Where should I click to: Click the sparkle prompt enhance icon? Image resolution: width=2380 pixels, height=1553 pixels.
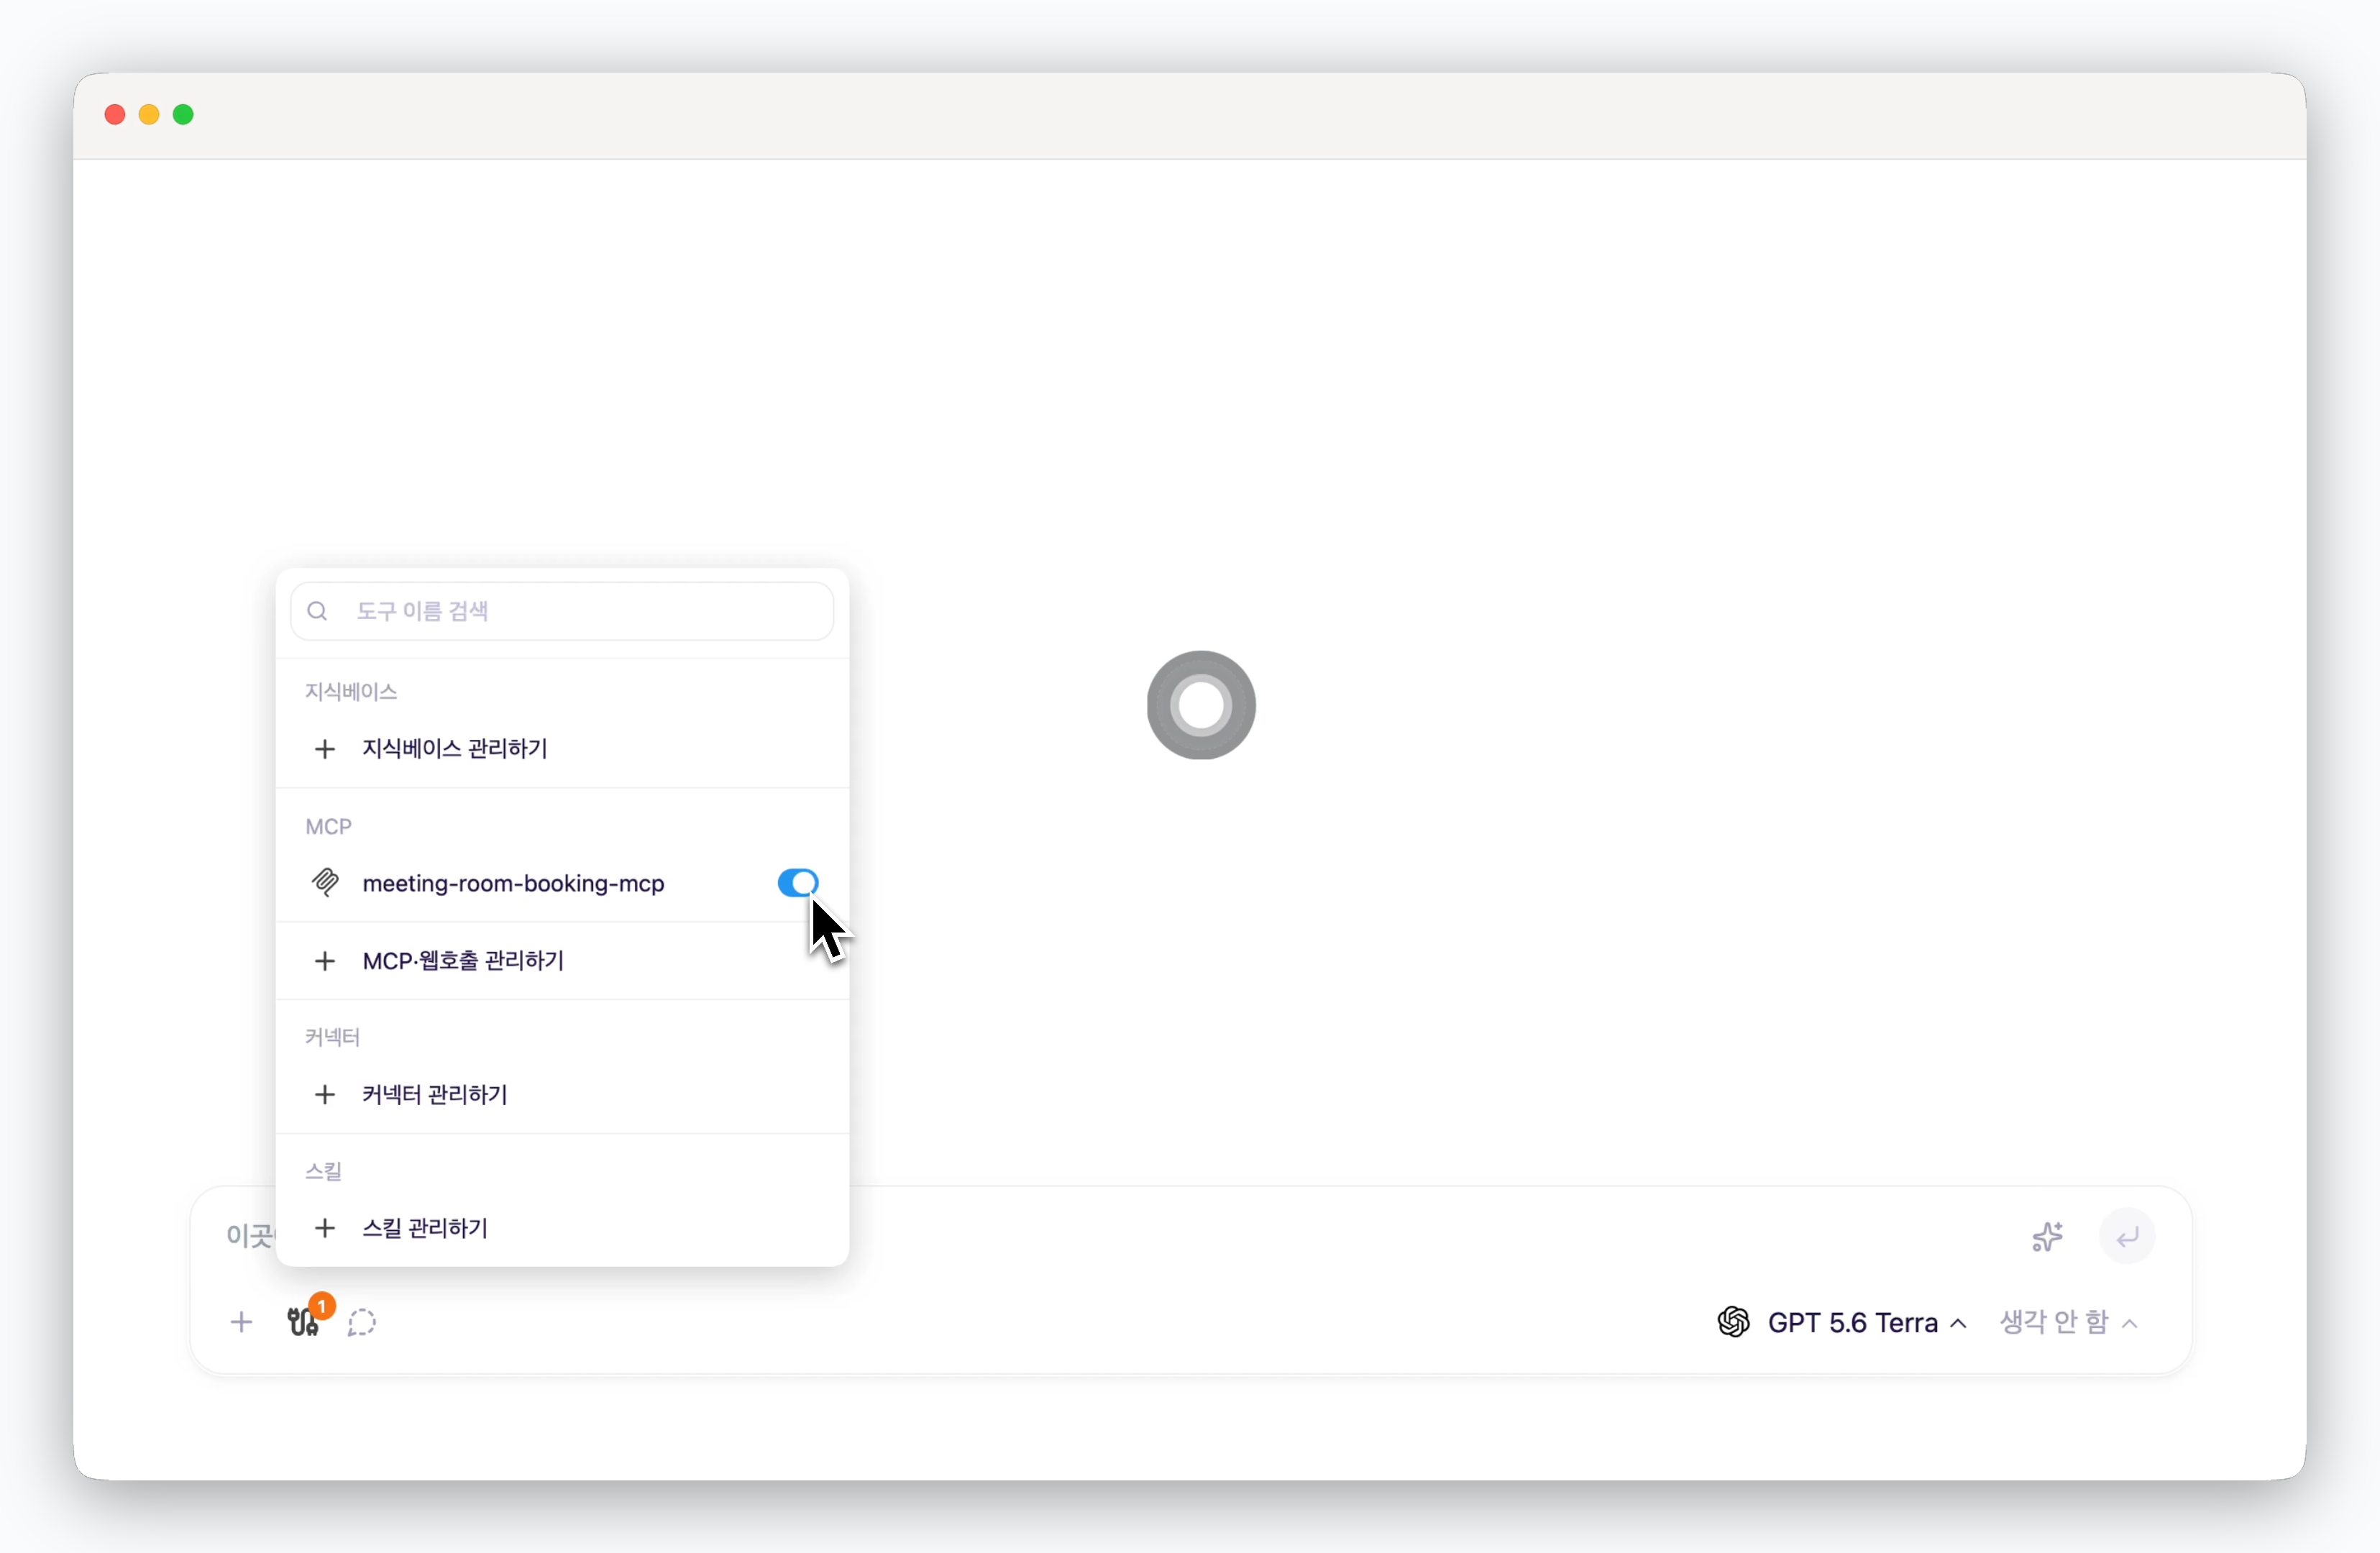click(x=2047, y=1237)
